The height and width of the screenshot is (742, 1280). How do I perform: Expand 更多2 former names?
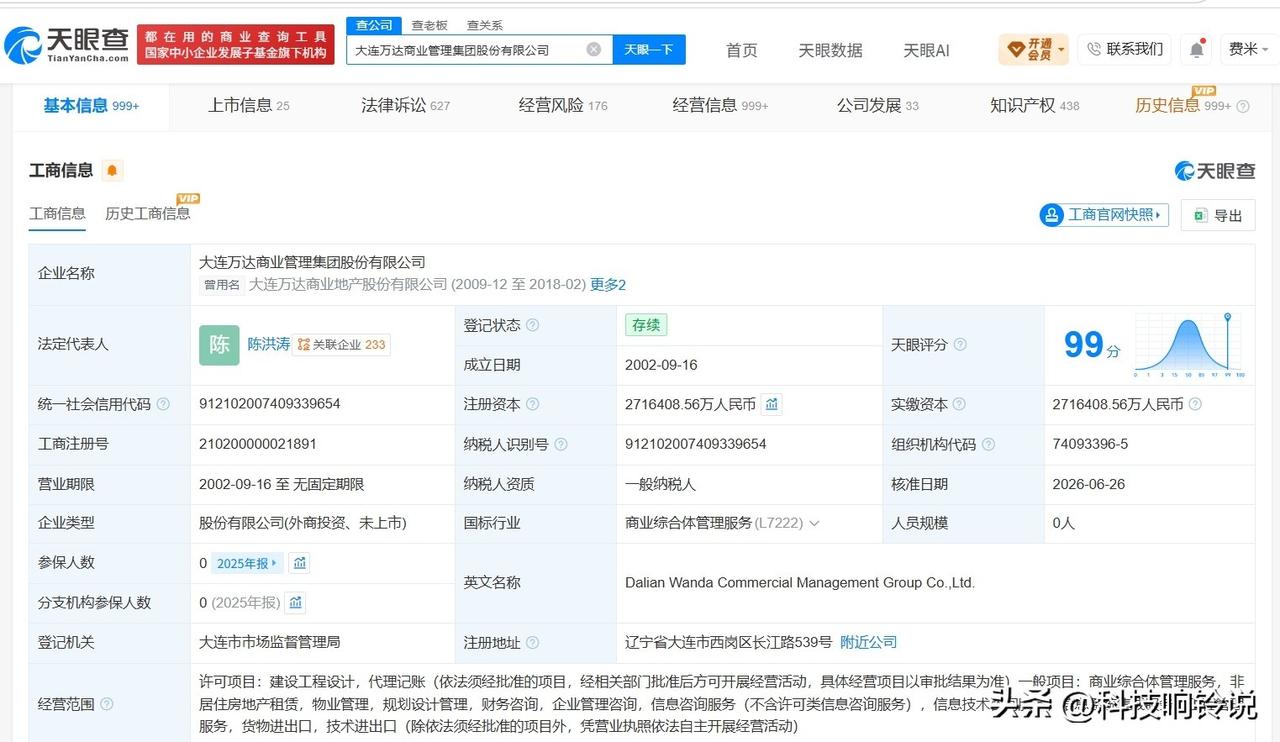point(608,285)
